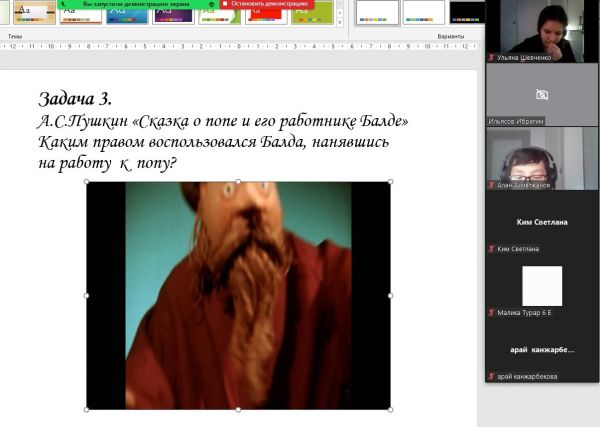Expand the themes gallery dropdown arrow
This screenshot has width=600, height=427.
[338, 20]
